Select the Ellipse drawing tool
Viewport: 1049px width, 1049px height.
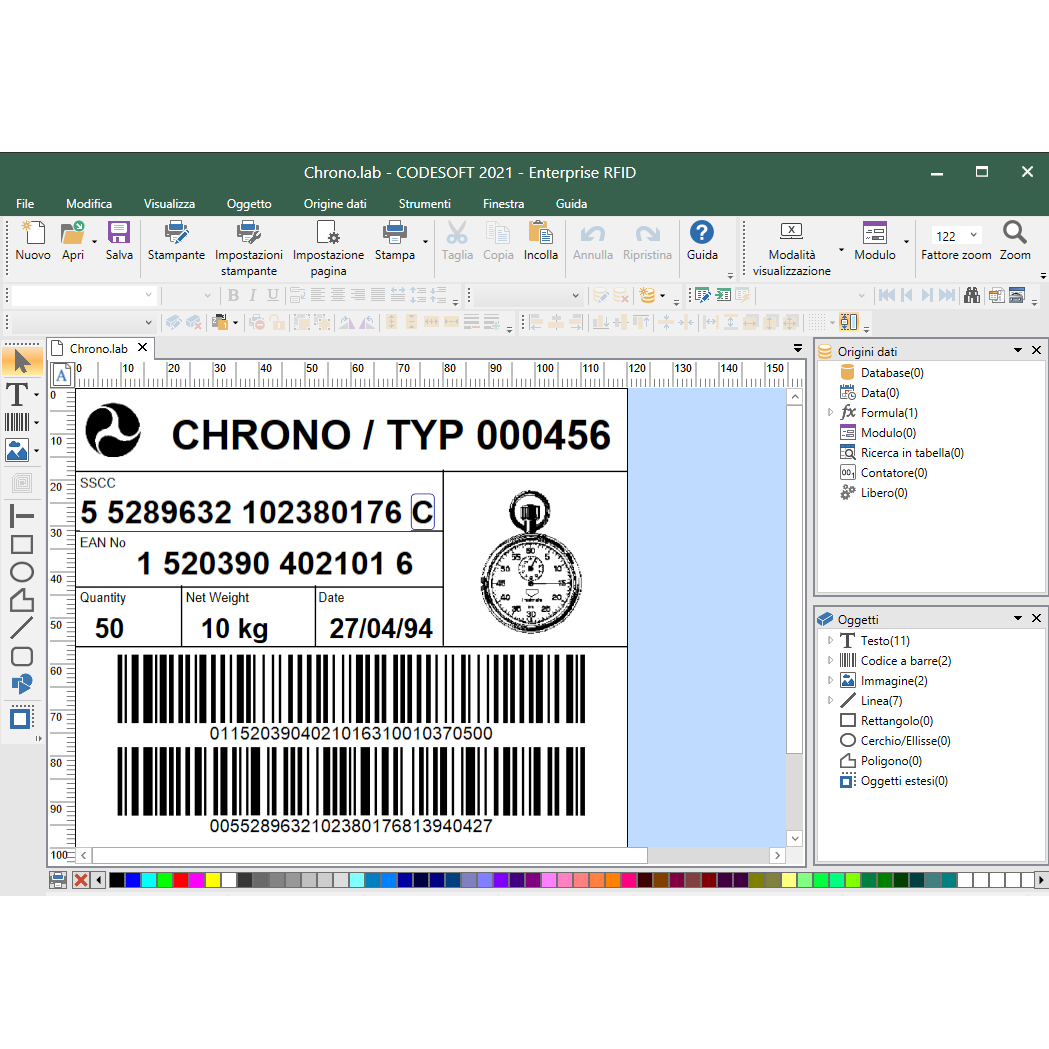[21, 572]
